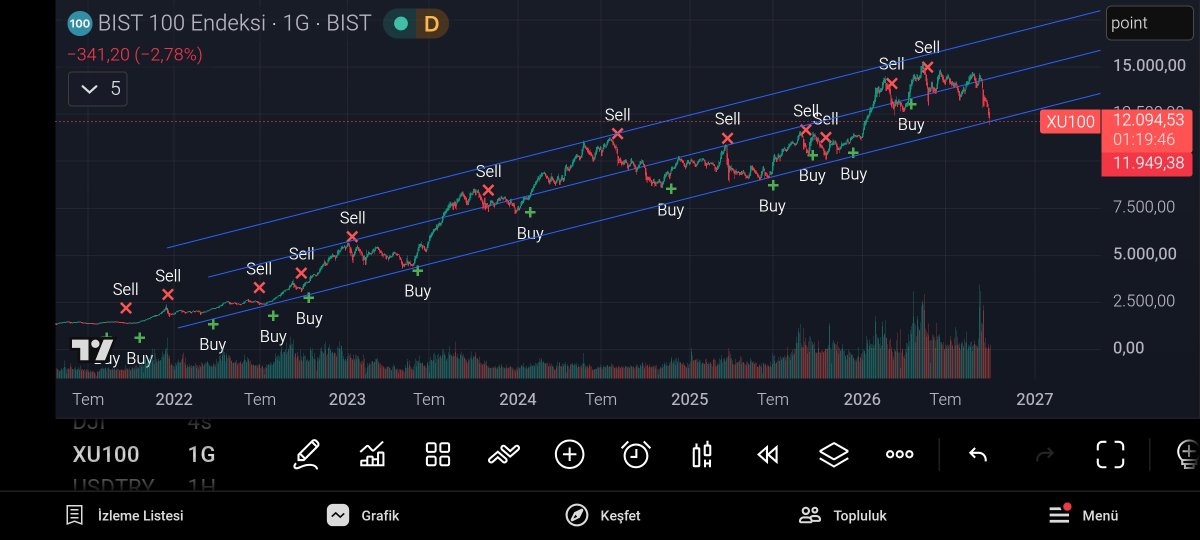Click the orange D delayed data badge
This screenshot has height=540, width=1200.
point(431,23)
